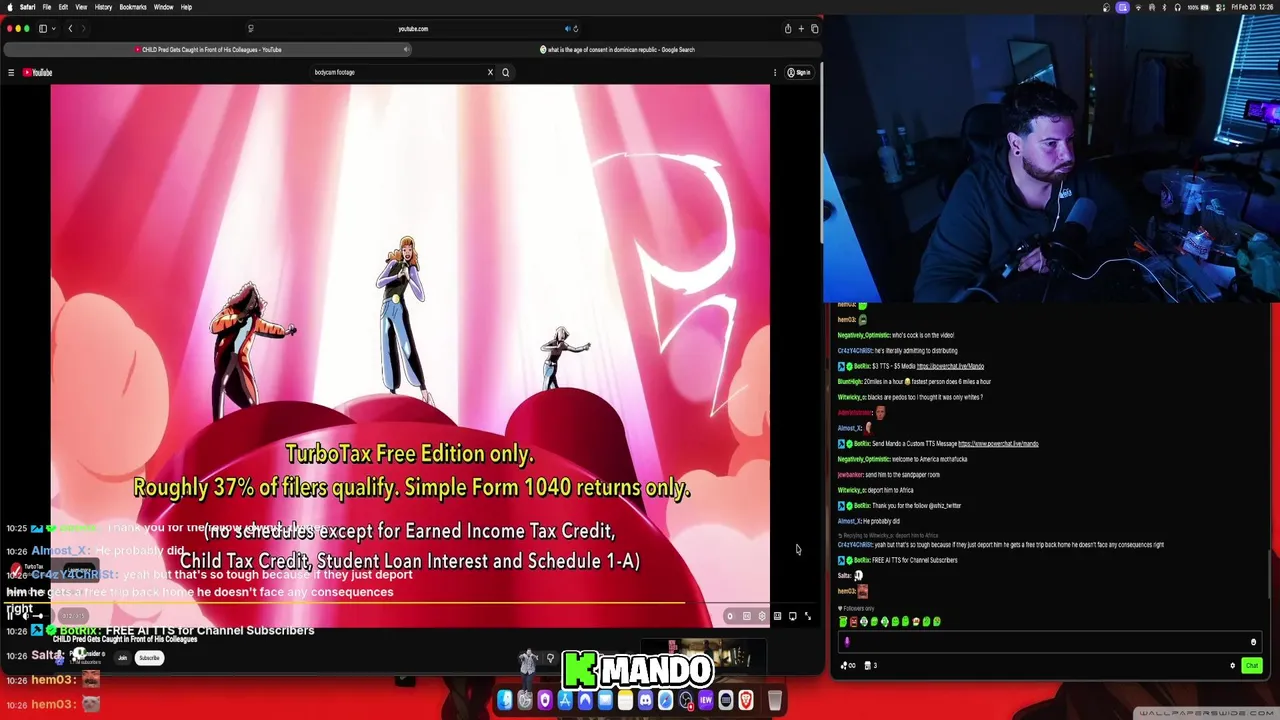The width and height of the screenshot is (1280, 720).
Task: Click the Safari menu bar item
Action: pyautogui.click(x=27, y=7)
